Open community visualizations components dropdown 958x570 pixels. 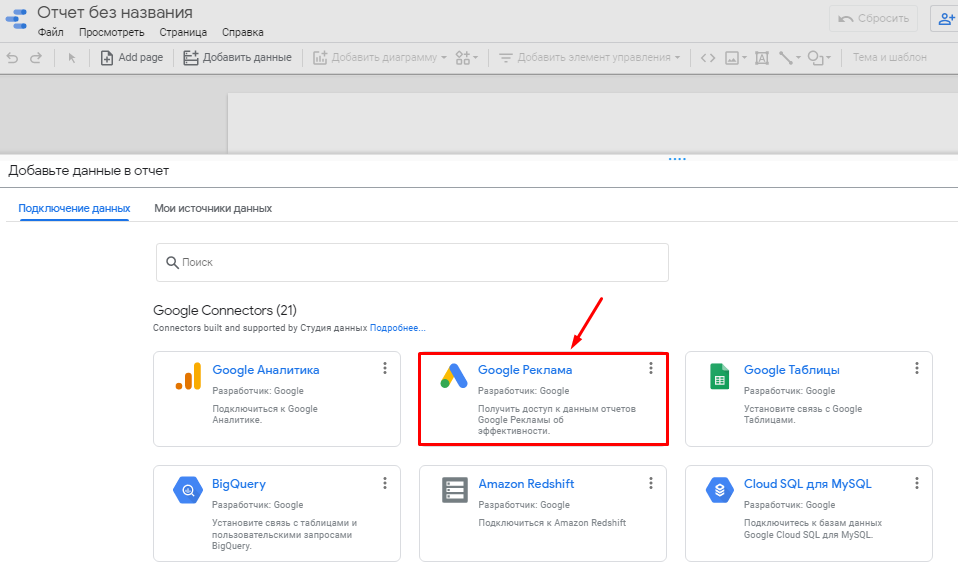pyautogui.click(x=467, y=57)
